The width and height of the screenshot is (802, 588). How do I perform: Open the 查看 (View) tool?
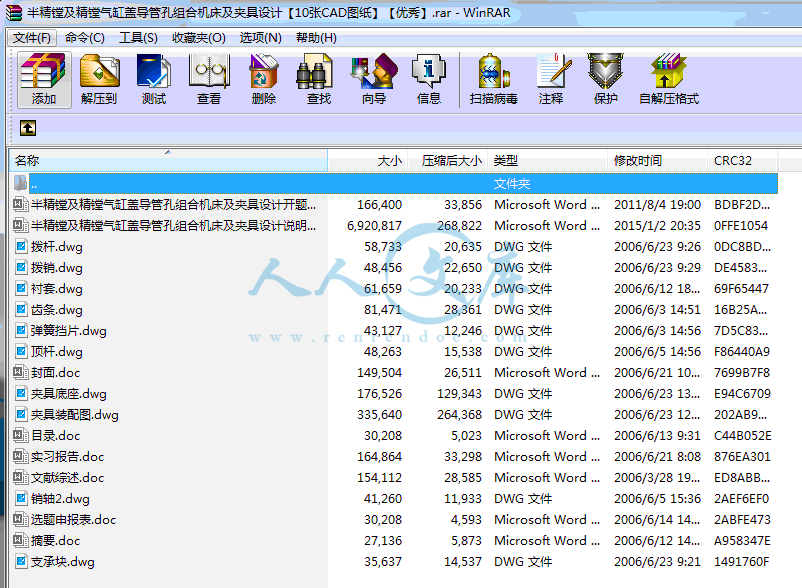click(x=209, y=79)
